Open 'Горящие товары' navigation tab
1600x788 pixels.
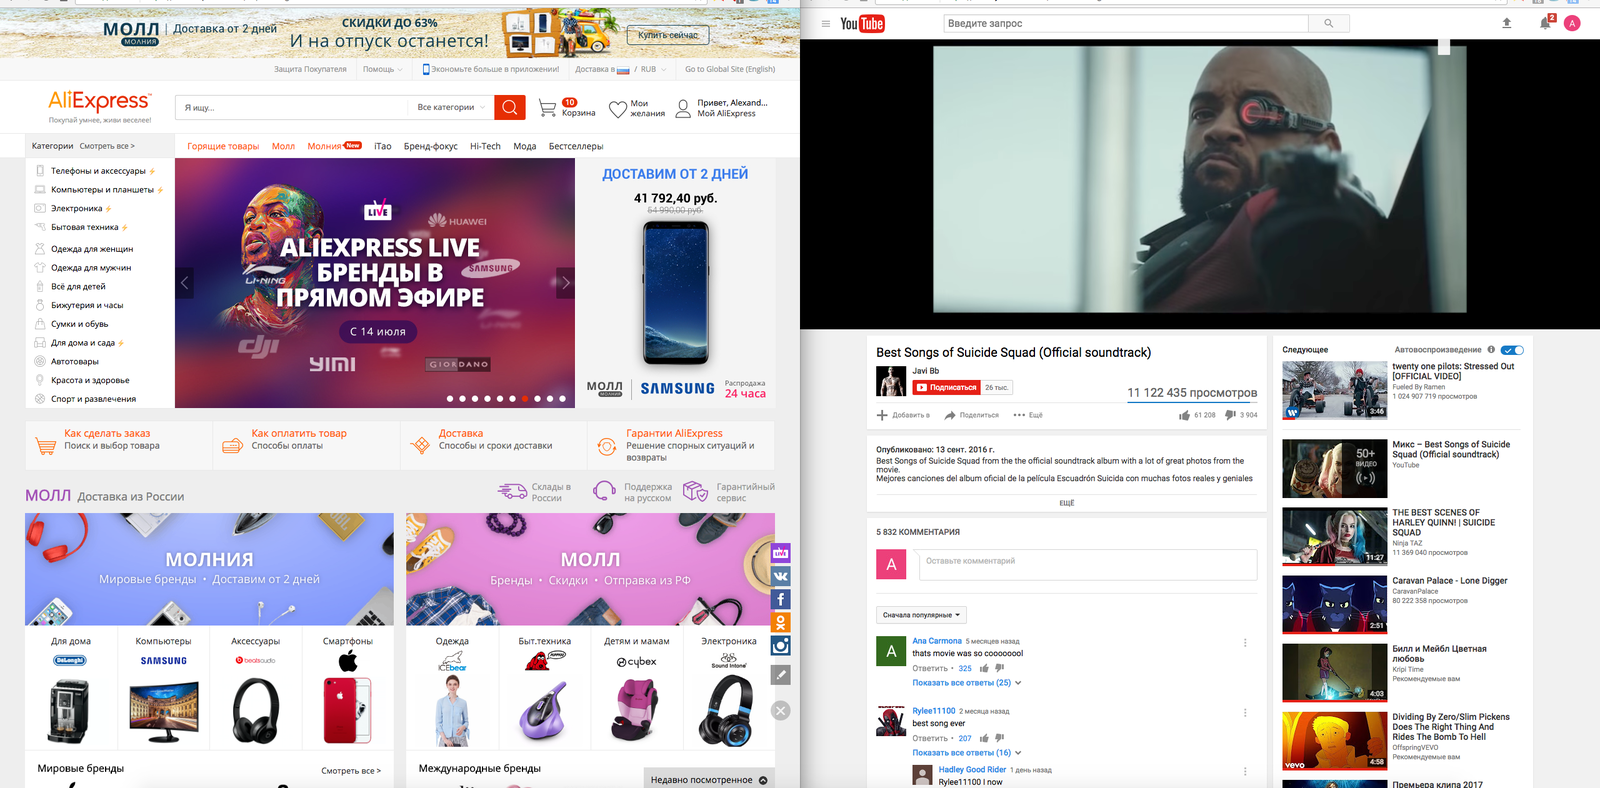(223, 146)
